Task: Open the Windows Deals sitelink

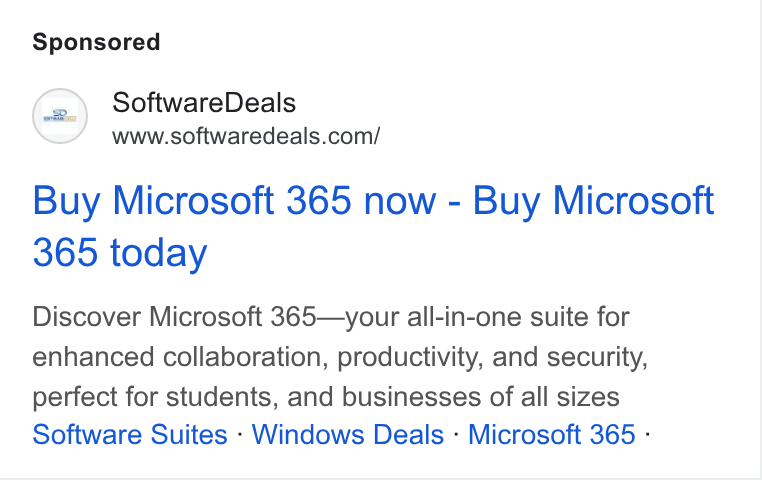Action: click(347, 434)
